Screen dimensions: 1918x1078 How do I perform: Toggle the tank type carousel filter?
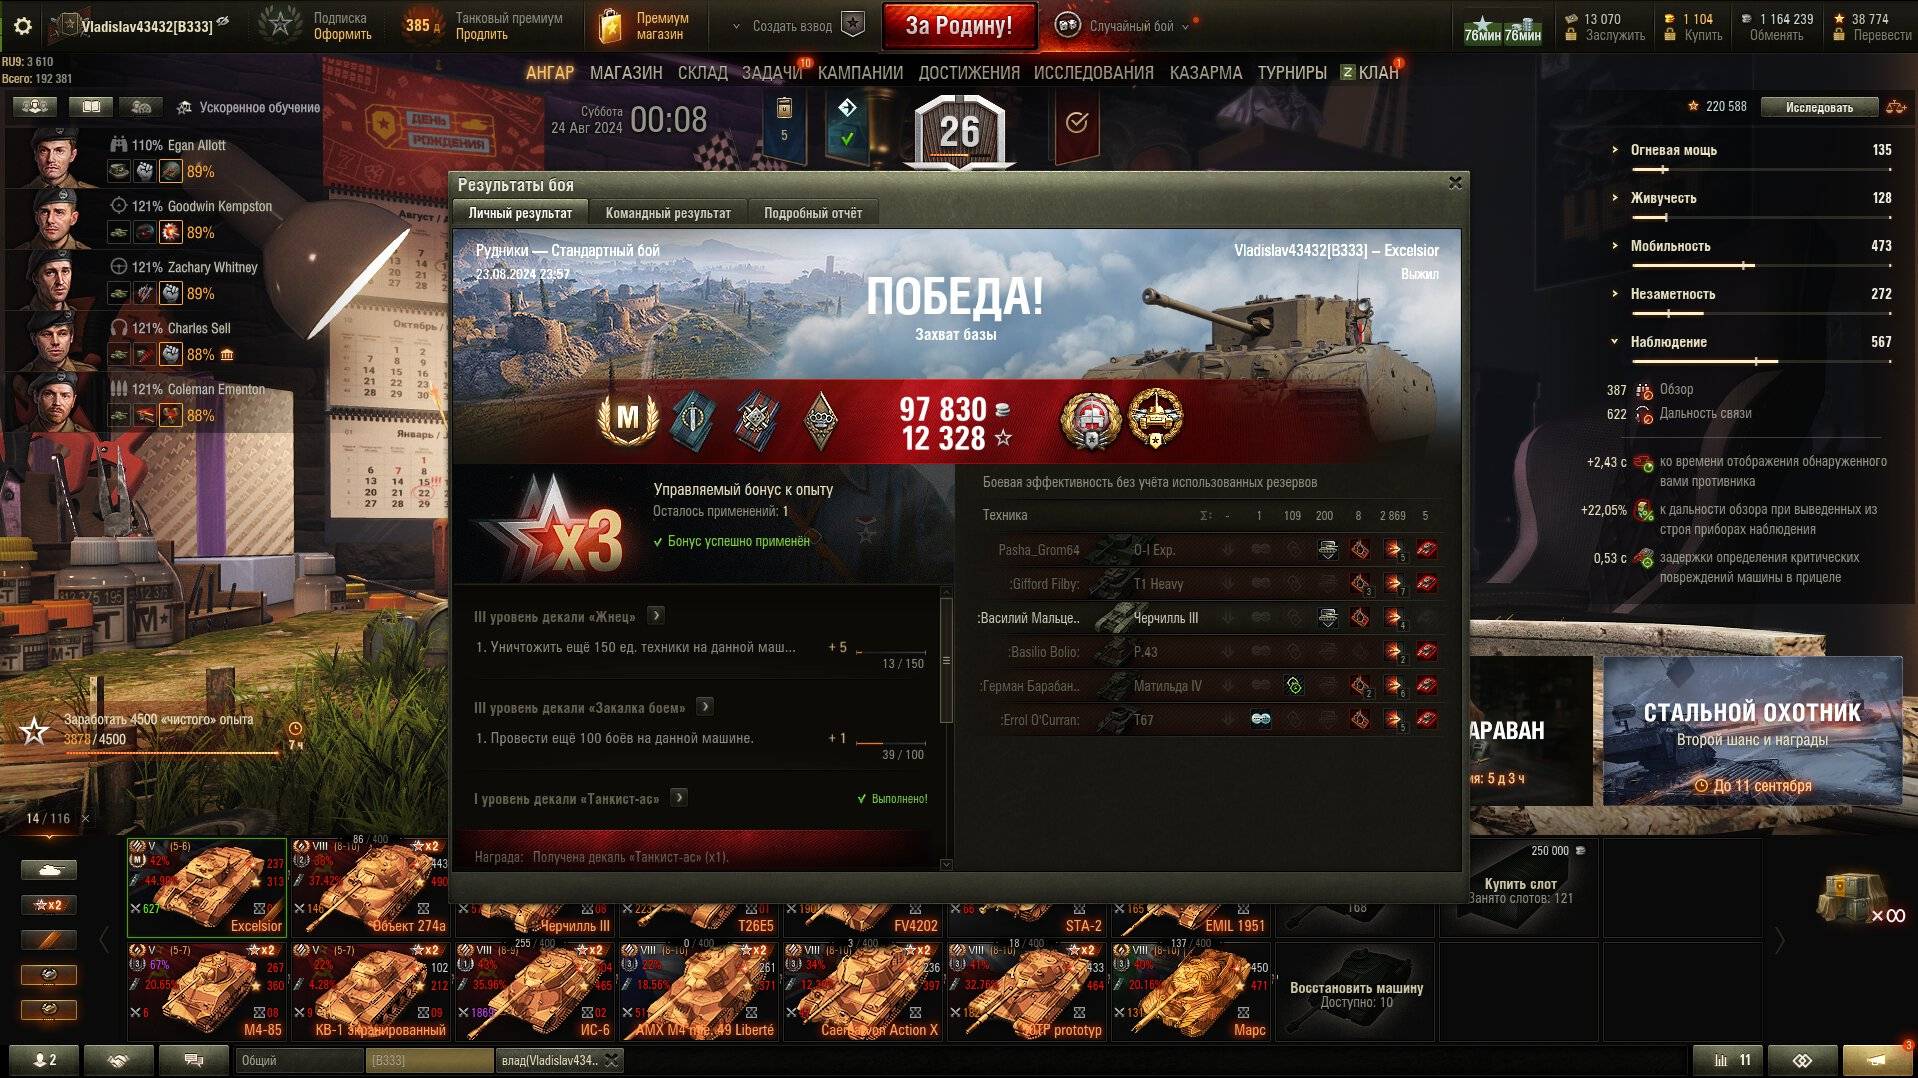click(49, 870)
